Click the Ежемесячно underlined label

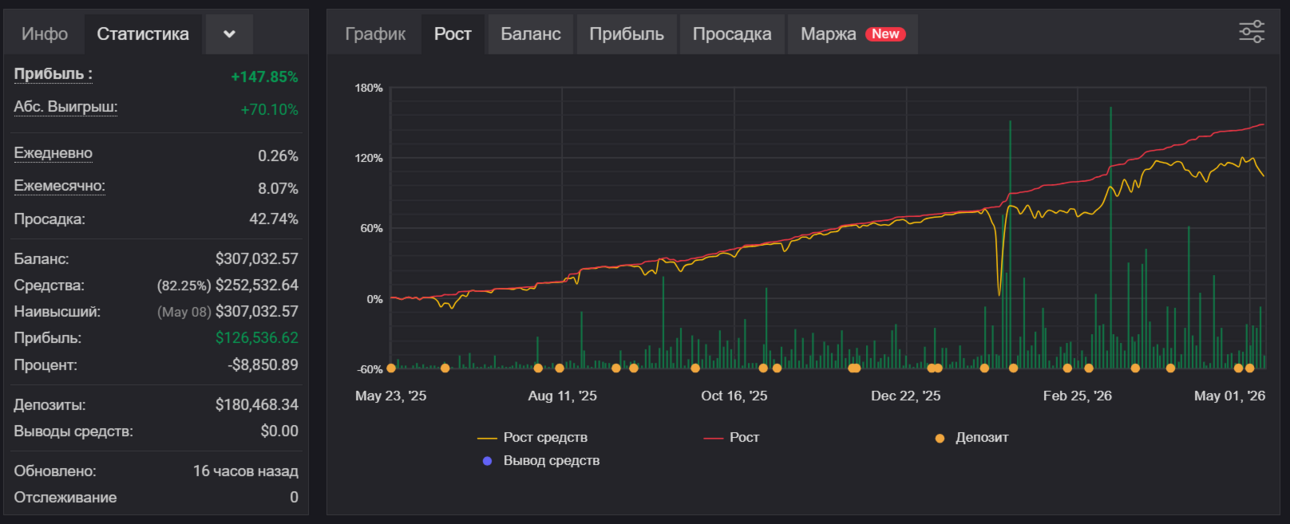coord(60,187)
